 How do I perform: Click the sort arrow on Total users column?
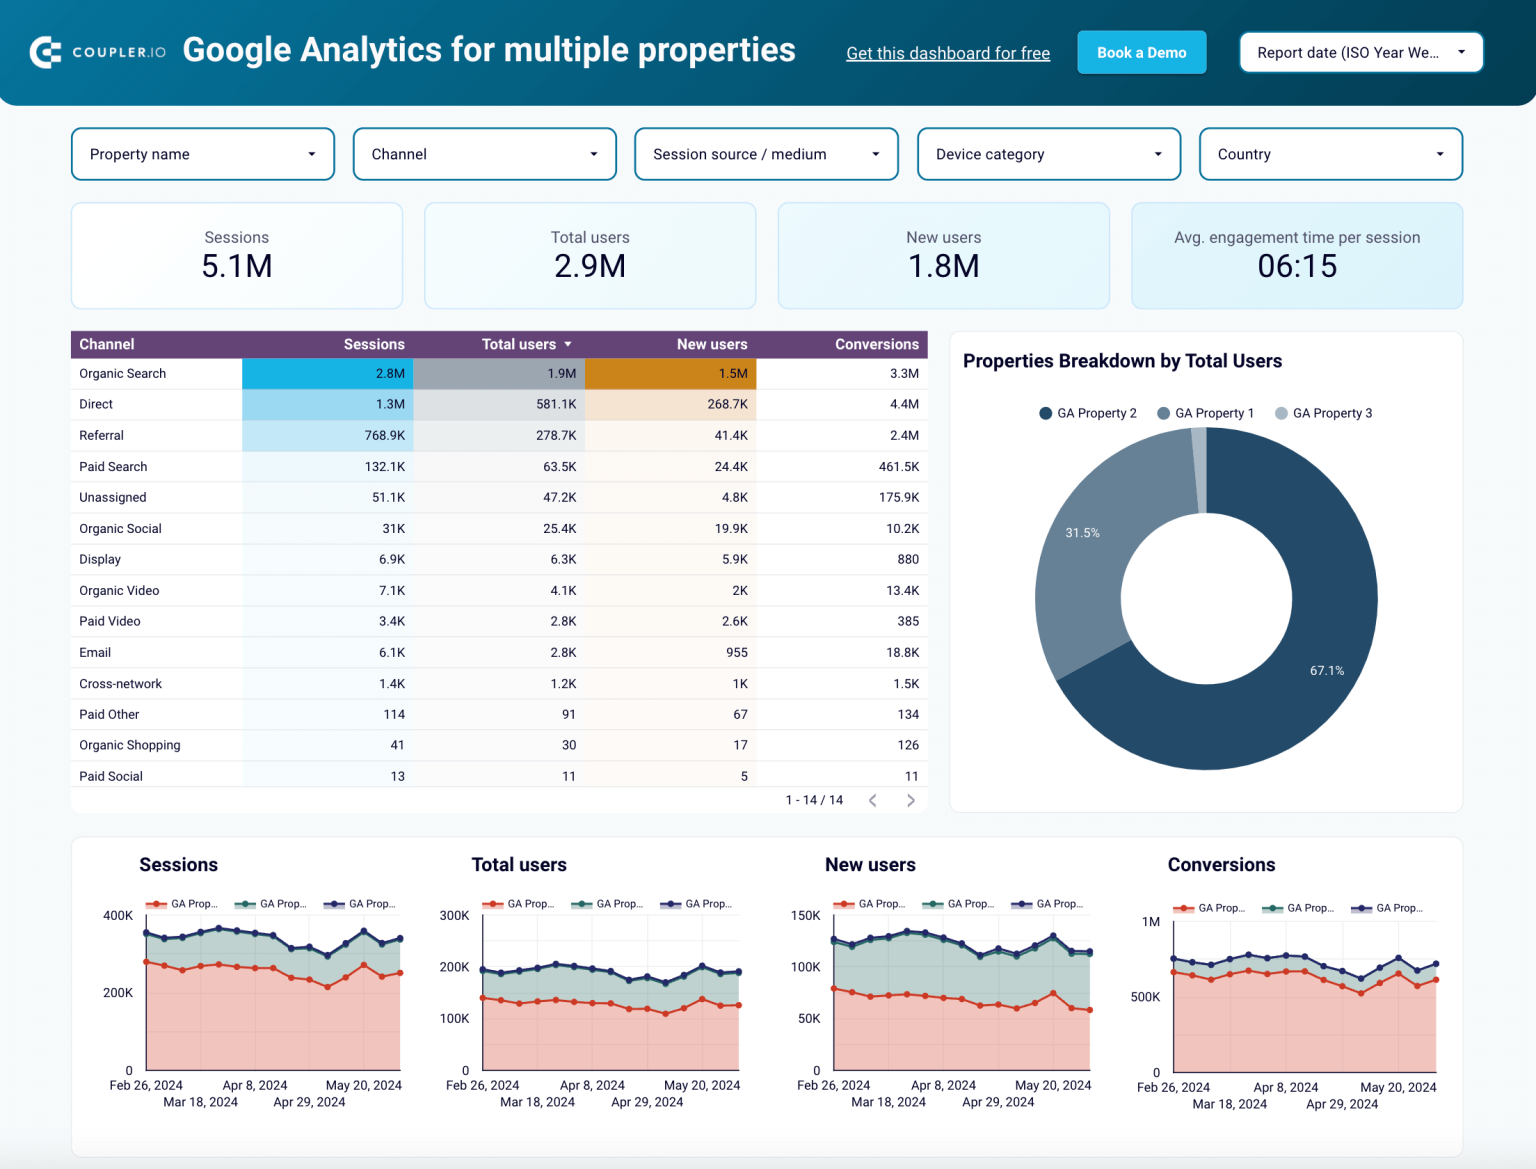pos(567,344)
